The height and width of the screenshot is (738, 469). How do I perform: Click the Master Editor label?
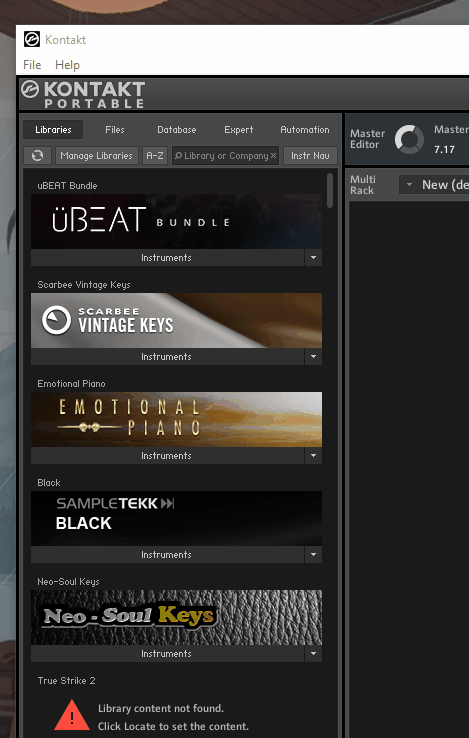click(367, 139)
